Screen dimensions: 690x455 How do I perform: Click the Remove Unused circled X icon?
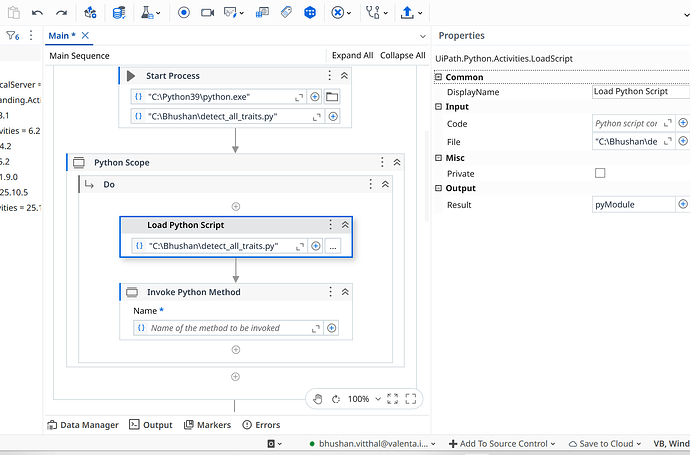338,12
